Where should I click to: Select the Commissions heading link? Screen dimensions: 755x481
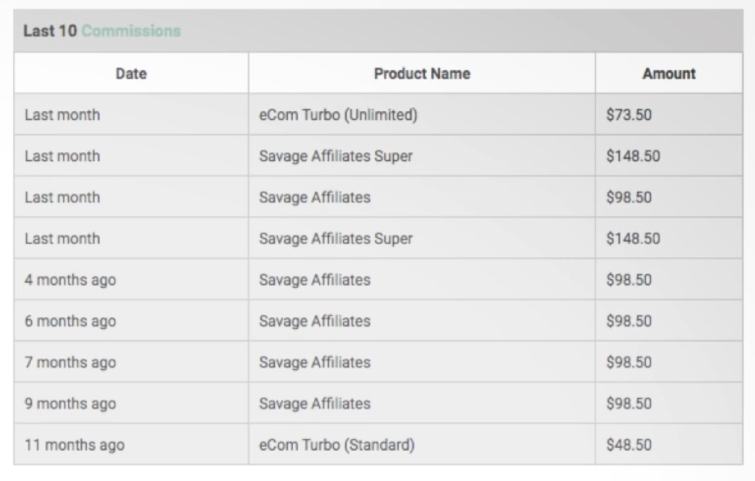click(x=131, y=31)
